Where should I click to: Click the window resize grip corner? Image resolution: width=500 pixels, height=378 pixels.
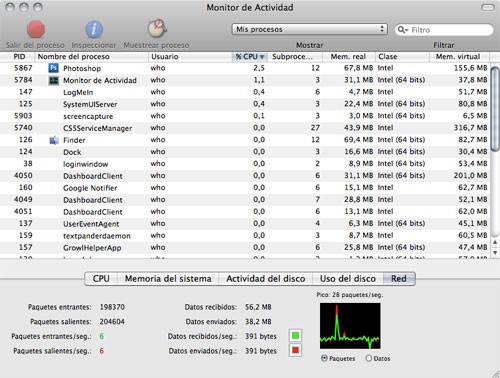(x=496, y=374)
